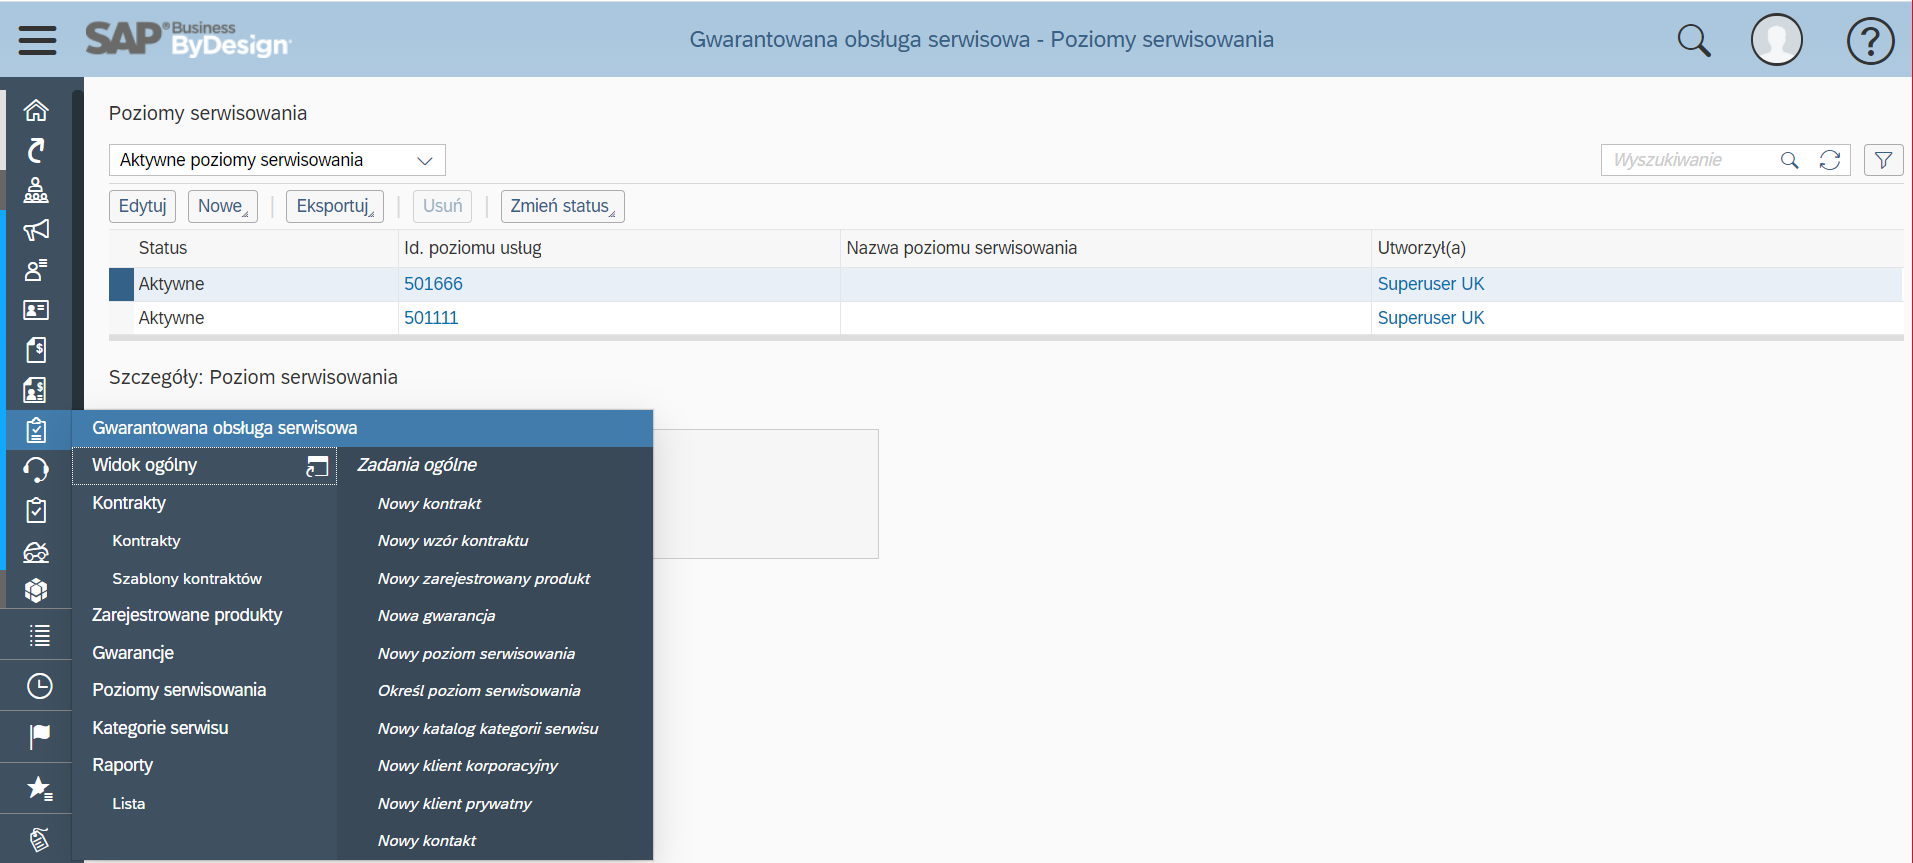Open the star favorites sidebar icon
The image size is (1913, 863).
(x=39, y=788)
